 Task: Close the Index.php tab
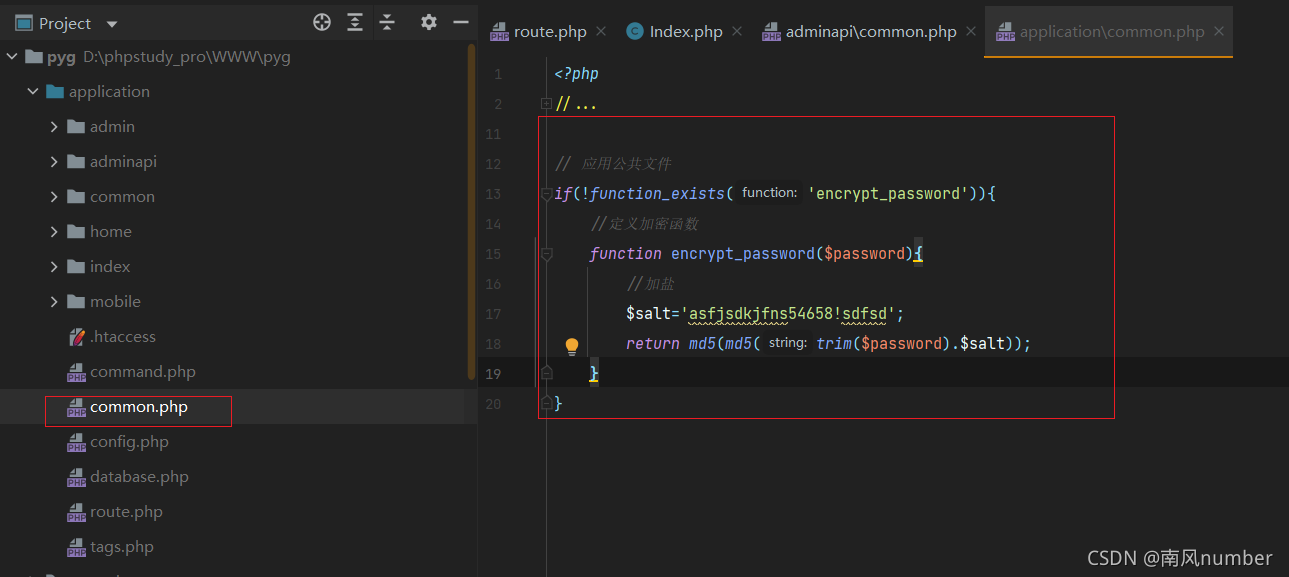(737, 32)
